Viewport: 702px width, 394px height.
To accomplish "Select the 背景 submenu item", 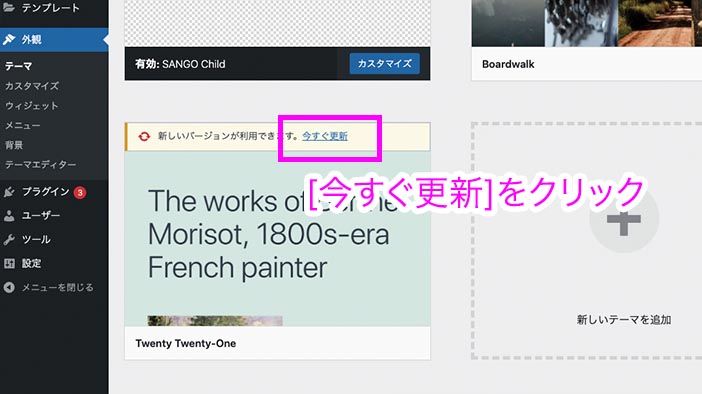I will (14, 145).
